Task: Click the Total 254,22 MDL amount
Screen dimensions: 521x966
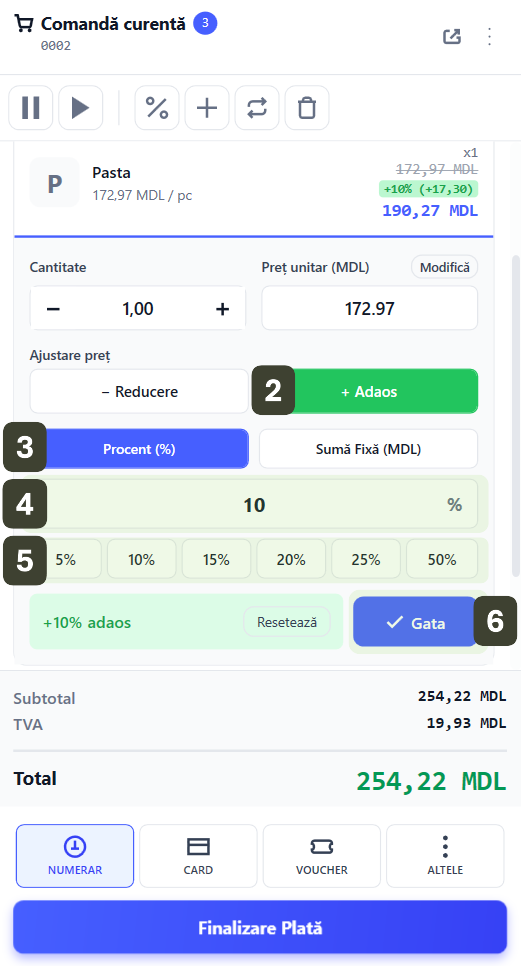Action: coord(431,781)
